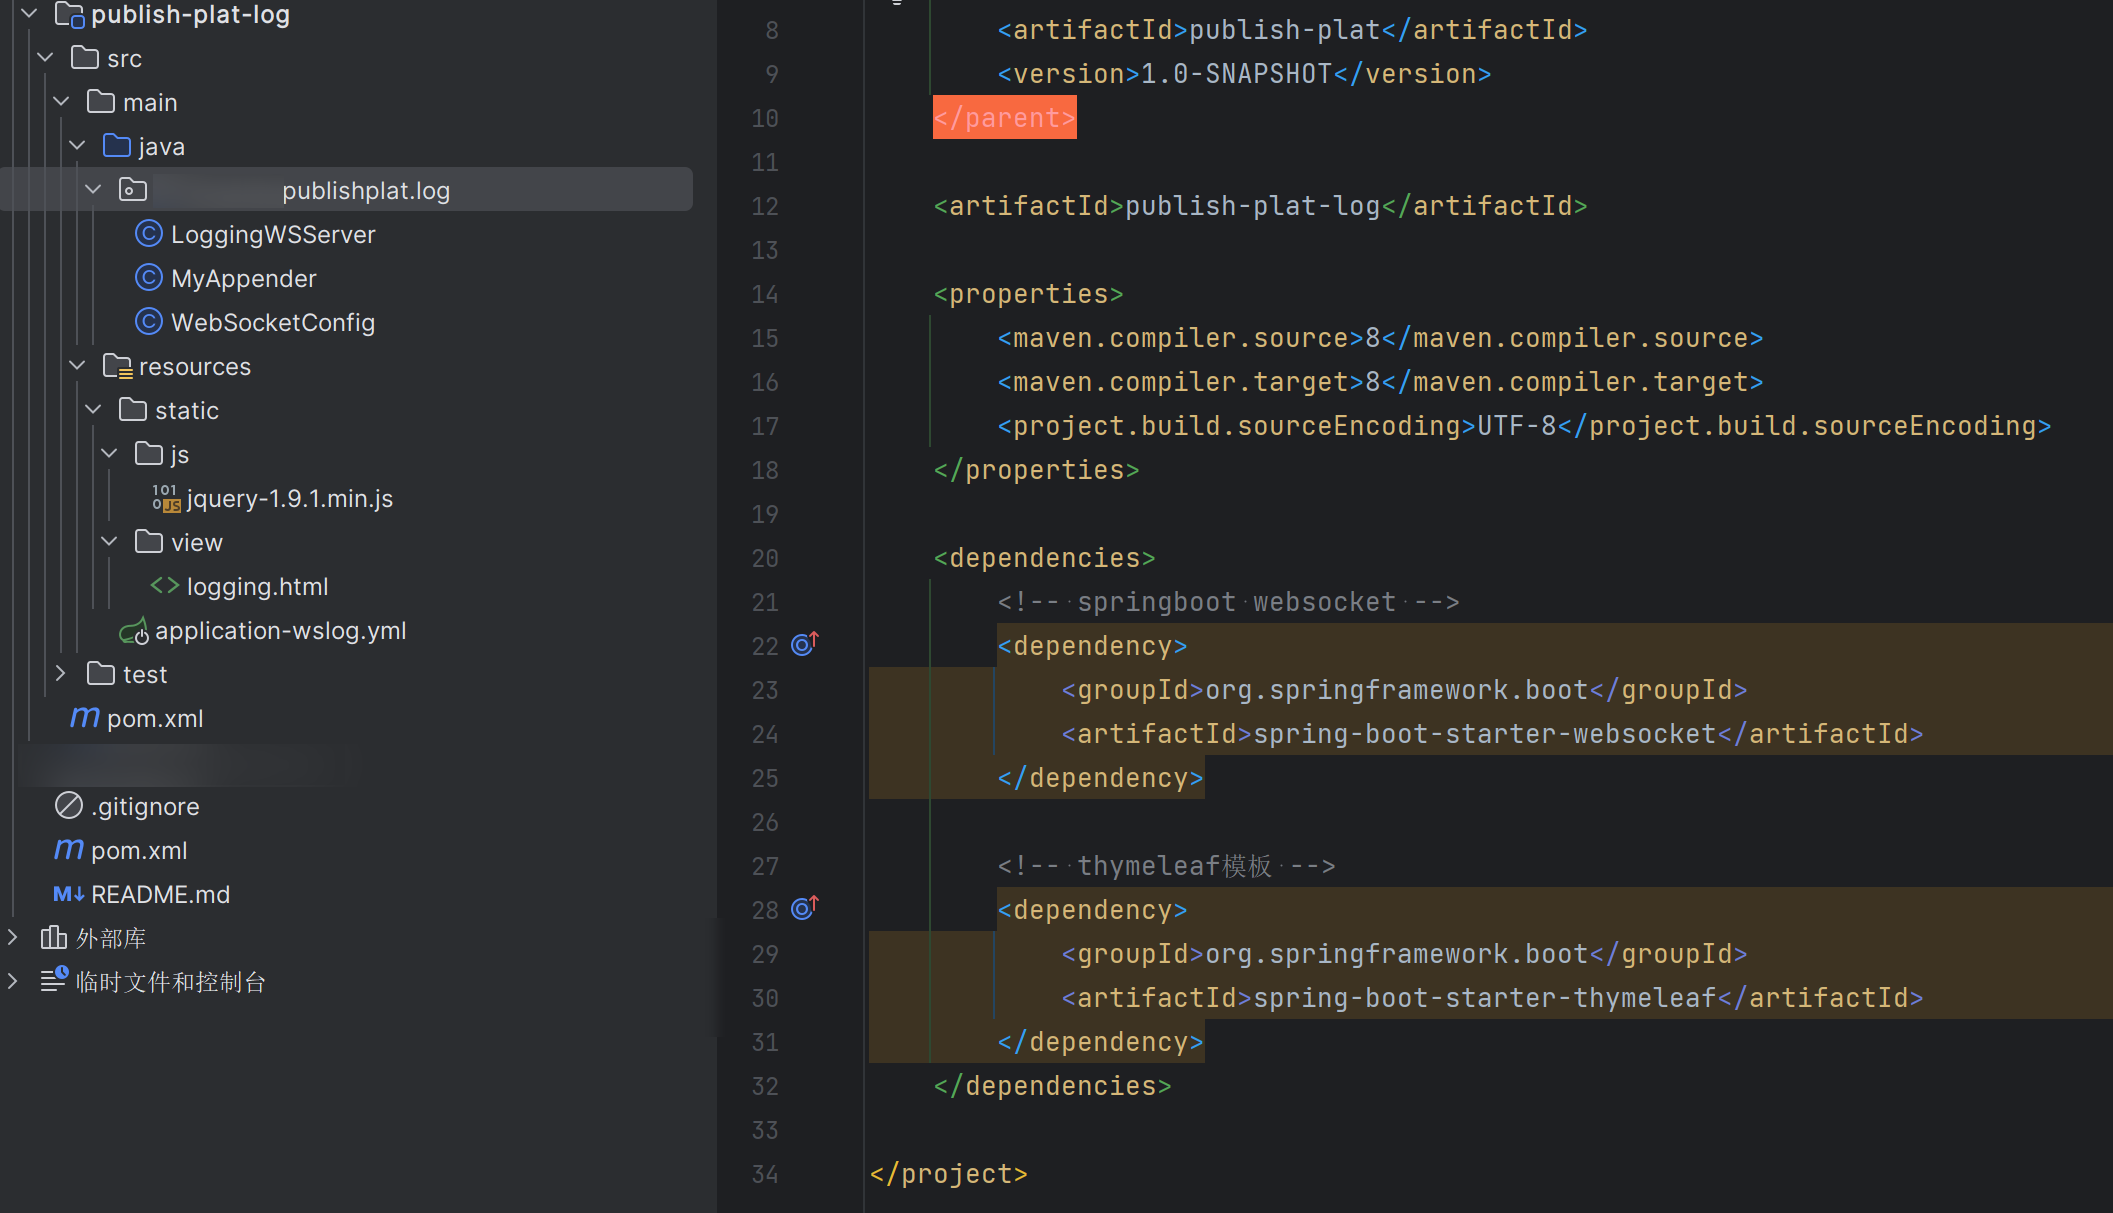Open logging.html in view folder
This screenshot has width=2113, height=1213.
pyautogui.click(x=257, y=586)
